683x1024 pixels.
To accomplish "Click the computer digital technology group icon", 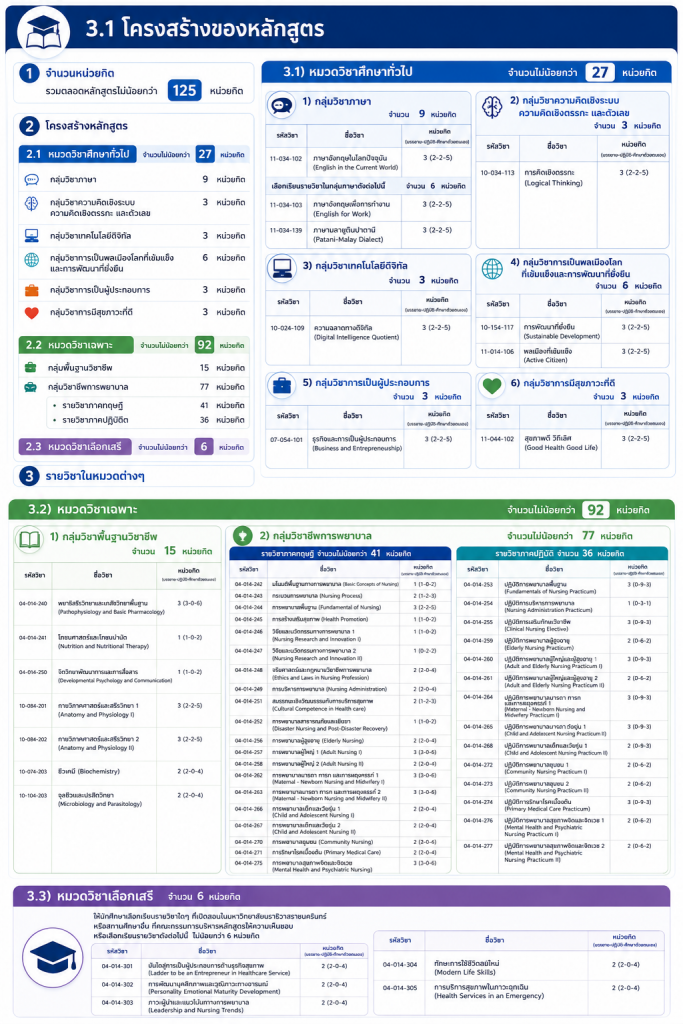I will [282, 268].
